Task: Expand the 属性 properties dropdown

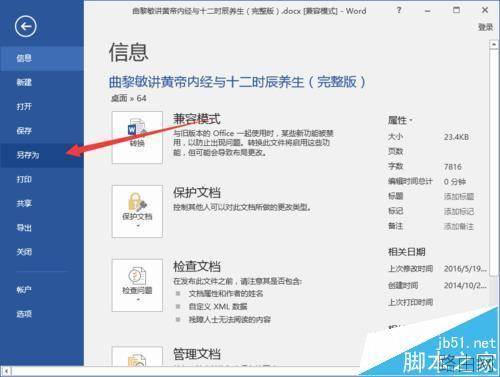Action: click(400, 120)
